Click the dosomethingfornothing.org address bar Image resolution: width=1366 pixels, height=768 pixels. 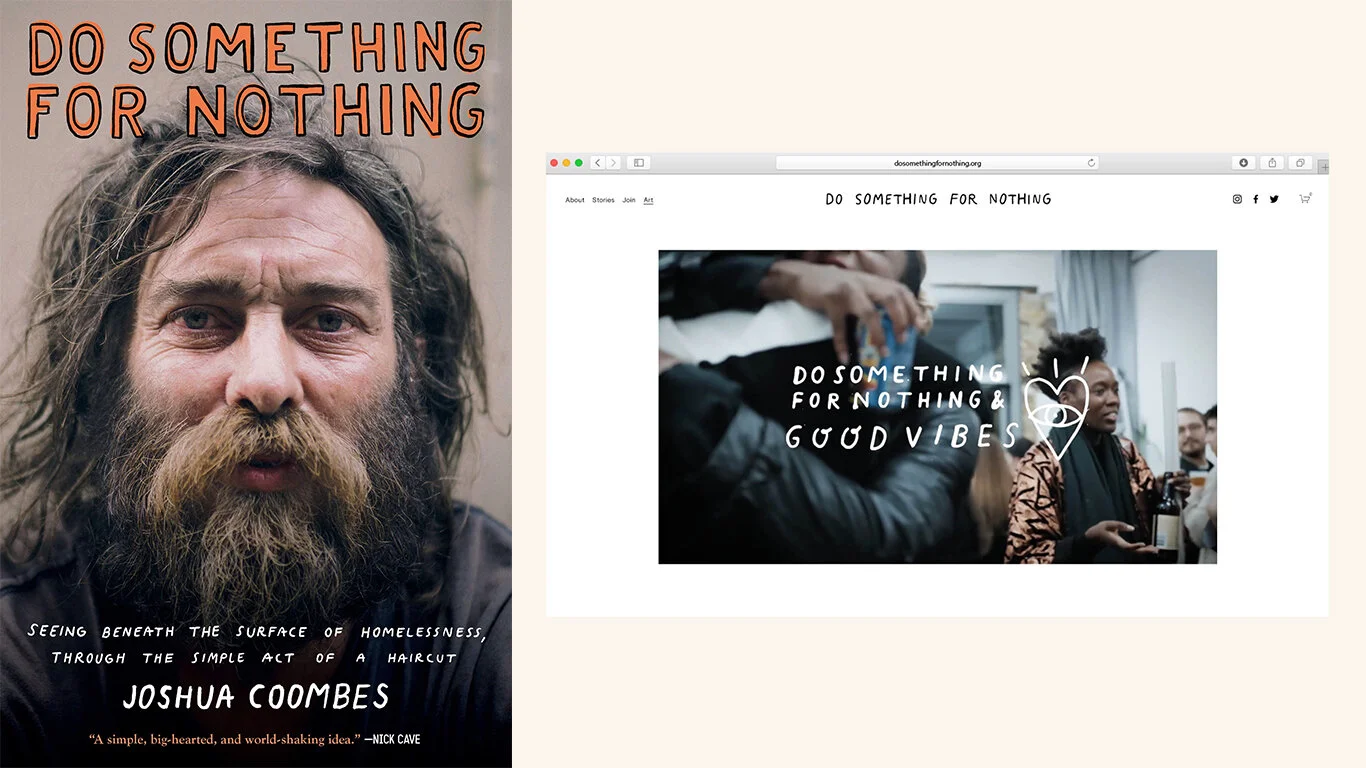click(937, 163)
